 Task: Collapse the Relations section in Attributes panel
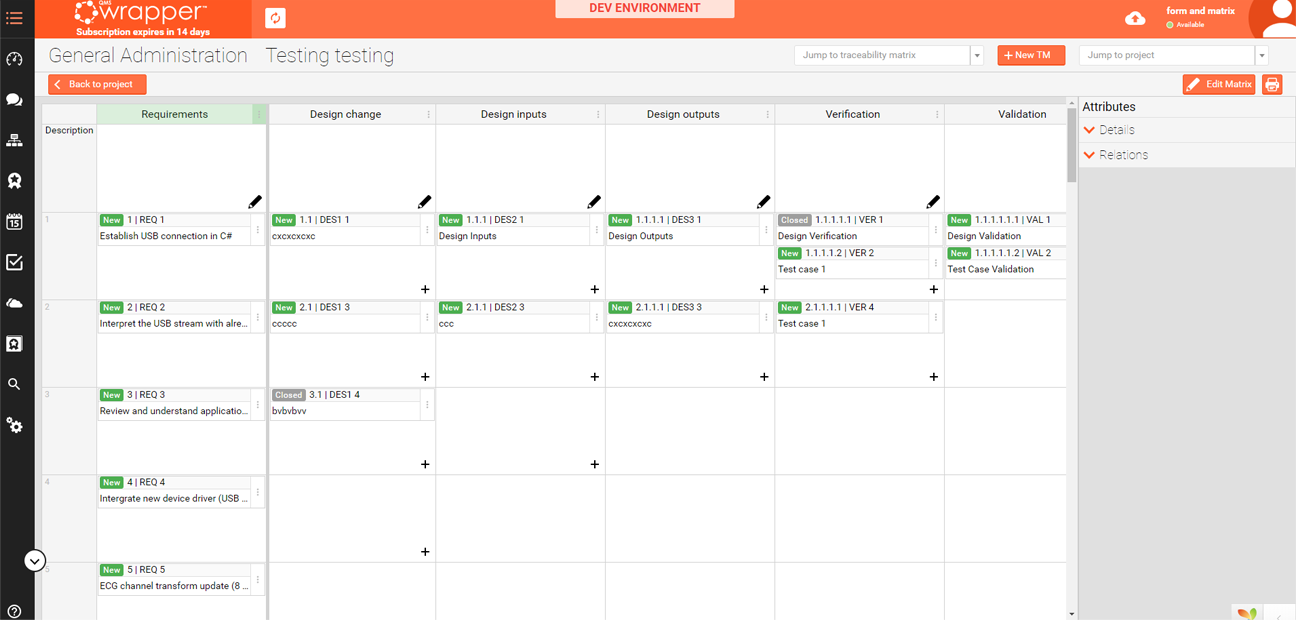coord(1089,155)
